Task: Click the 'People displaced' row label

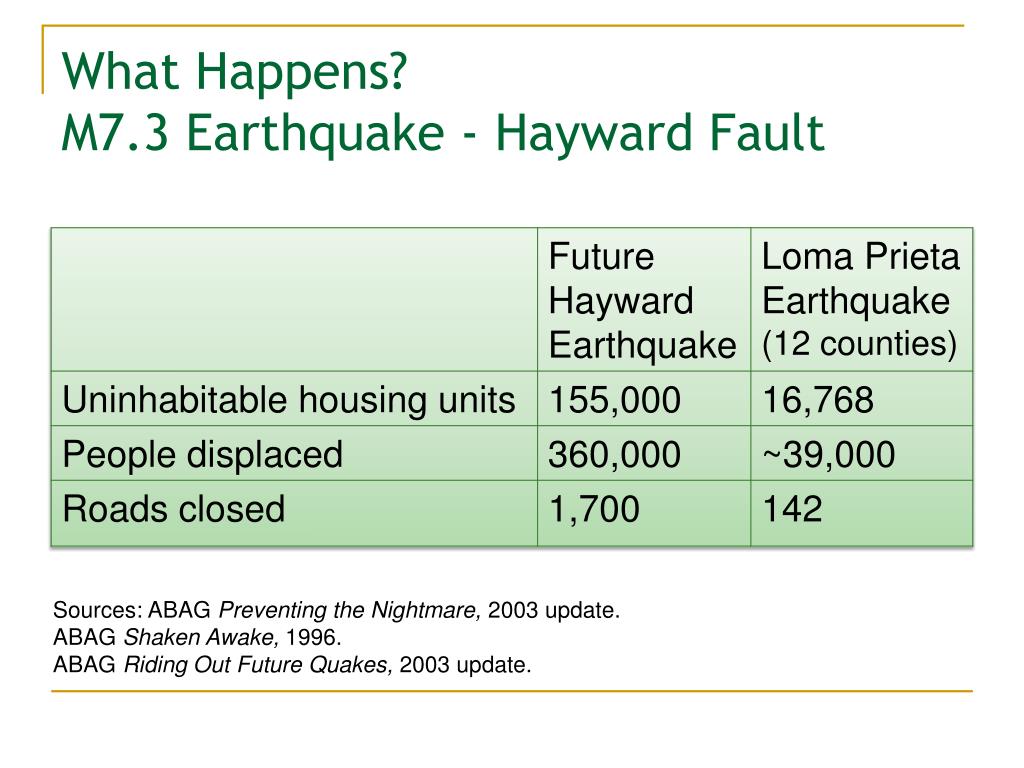Action: pos(202,455)
